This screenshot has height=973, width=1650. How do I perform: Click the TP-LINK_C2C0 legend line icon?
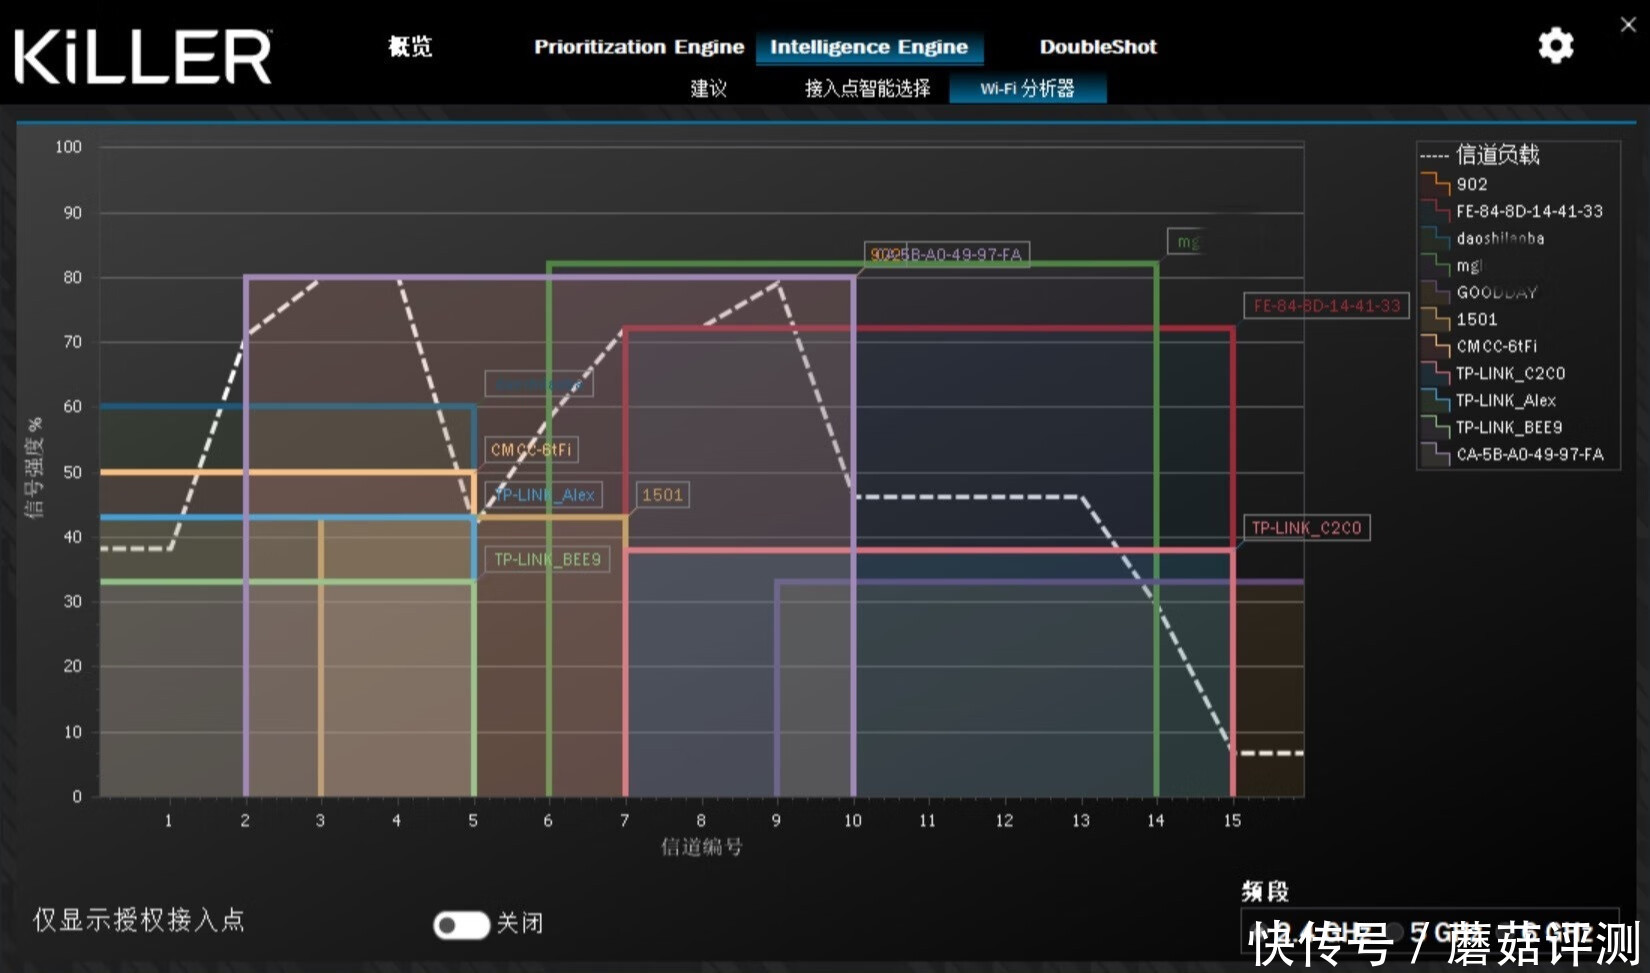click(1435, 372)
